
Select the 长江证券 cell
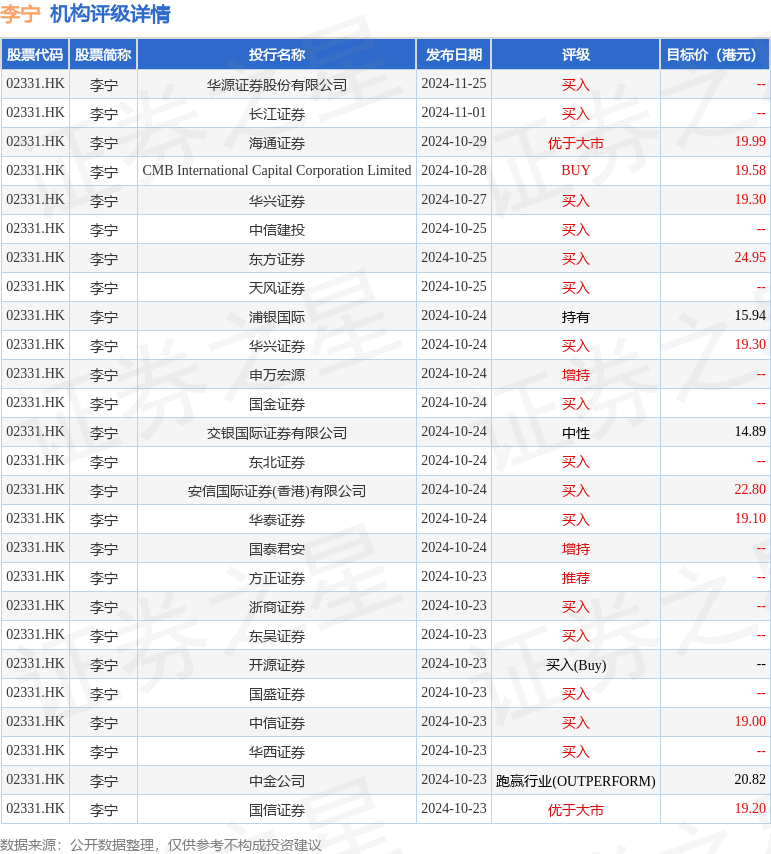[x=277, y=114]
